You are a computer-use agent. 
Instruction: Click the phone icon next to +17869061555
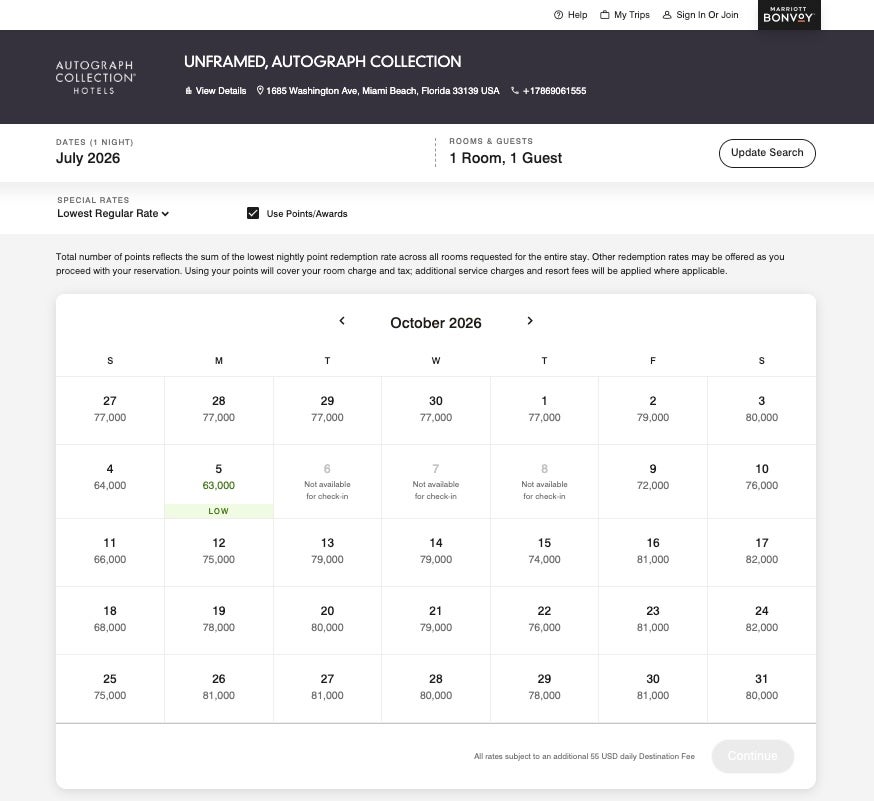(513, 90)
